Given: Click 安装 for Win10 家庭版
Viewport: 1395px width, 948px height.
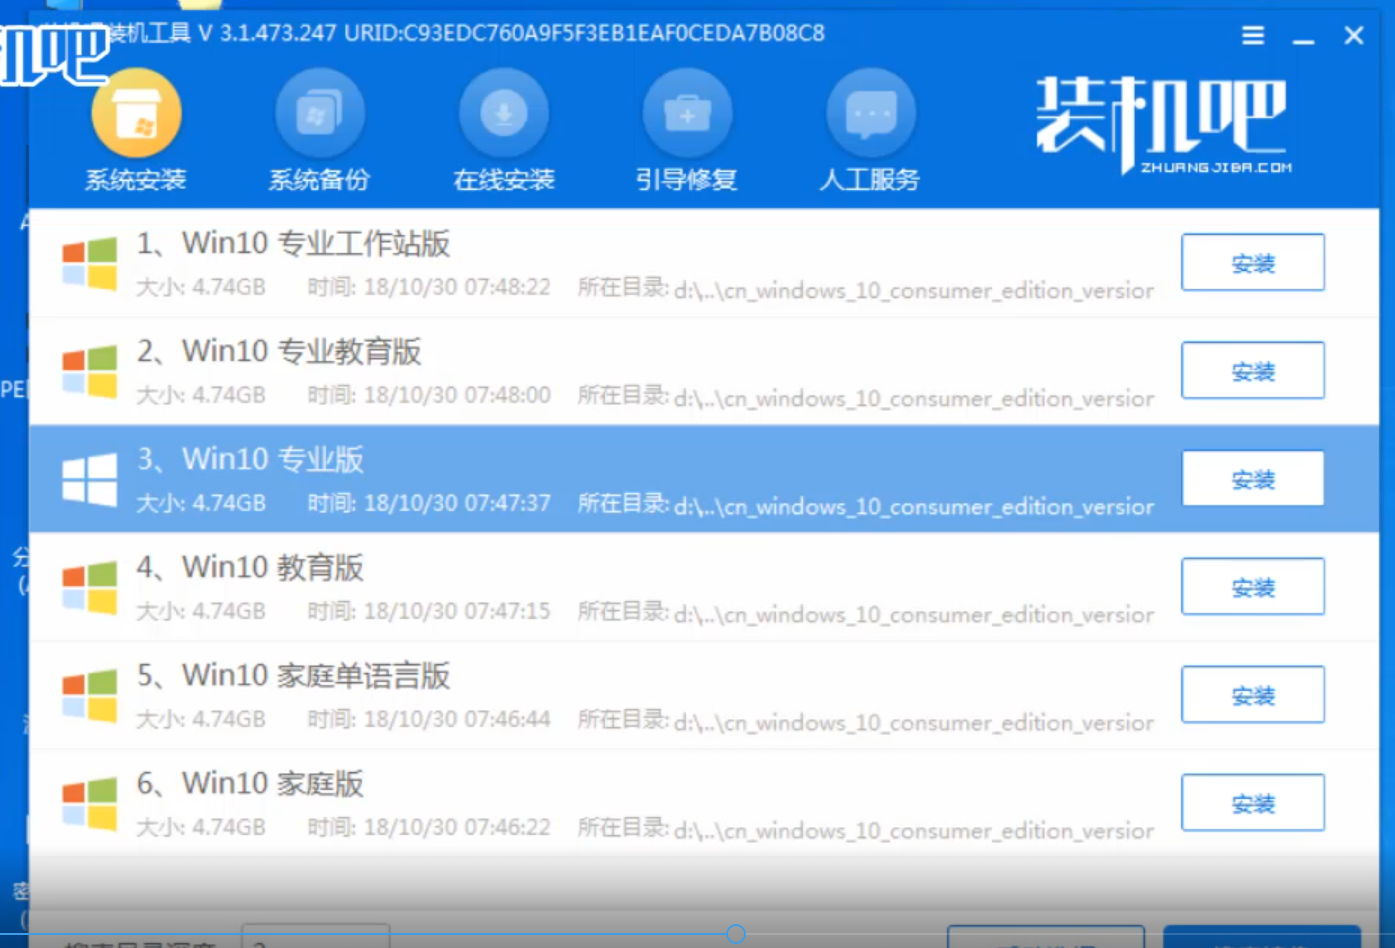Looking at the screenshot, I should point(1252,803).
